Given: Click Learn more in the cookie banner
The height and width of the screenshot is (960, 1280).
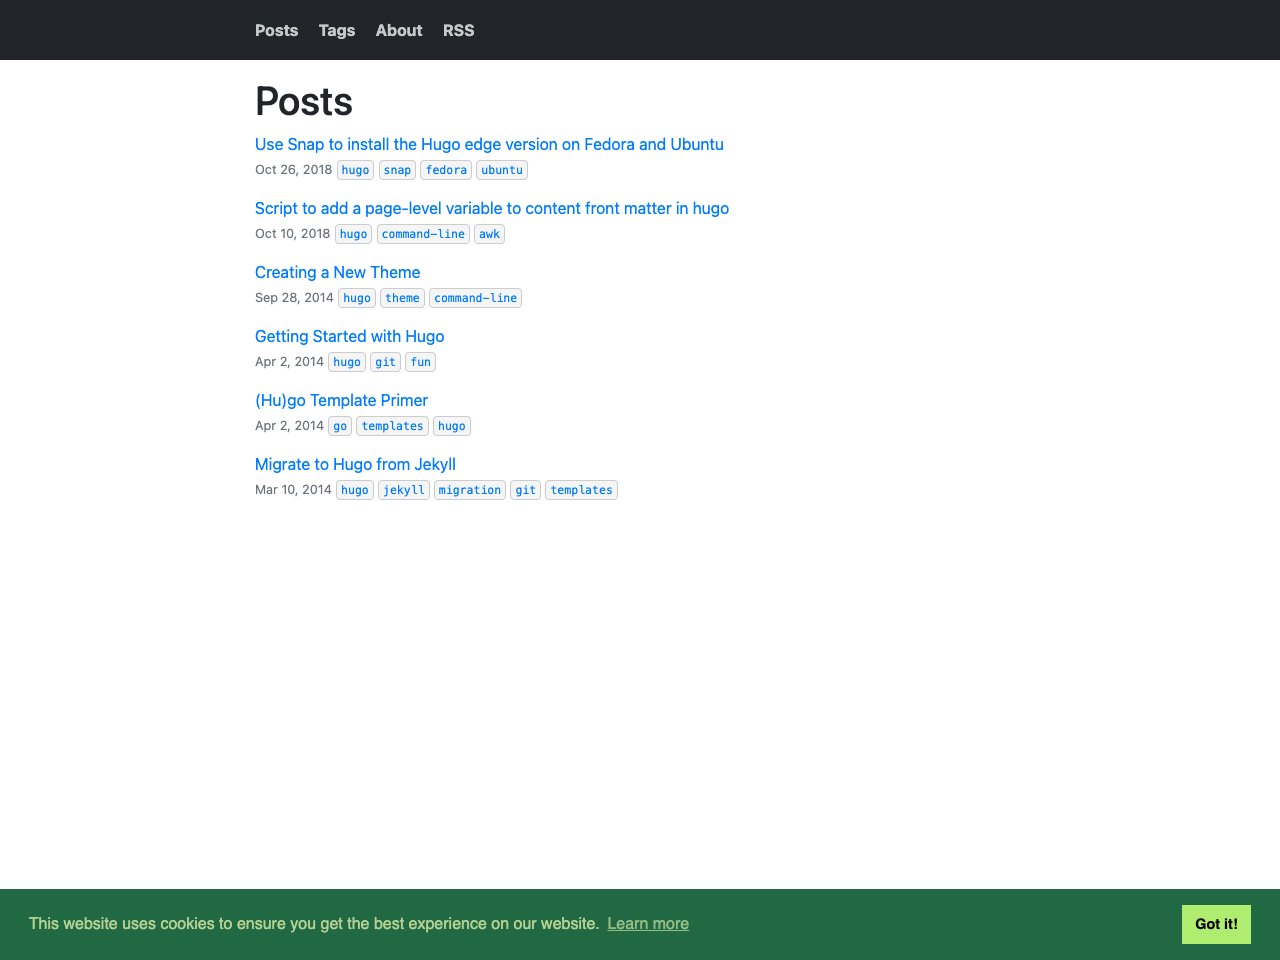Looking at the screenshot, I should point(647,923).
